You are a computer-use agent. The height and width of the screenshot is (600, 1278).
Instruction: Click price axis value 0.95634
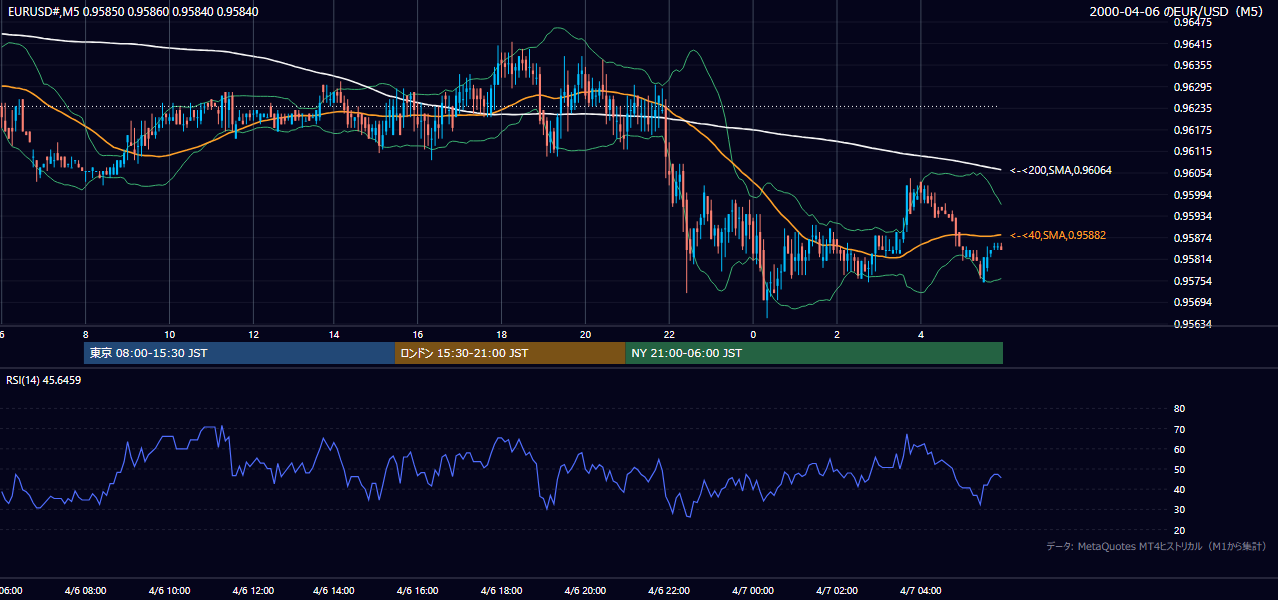1193,324
